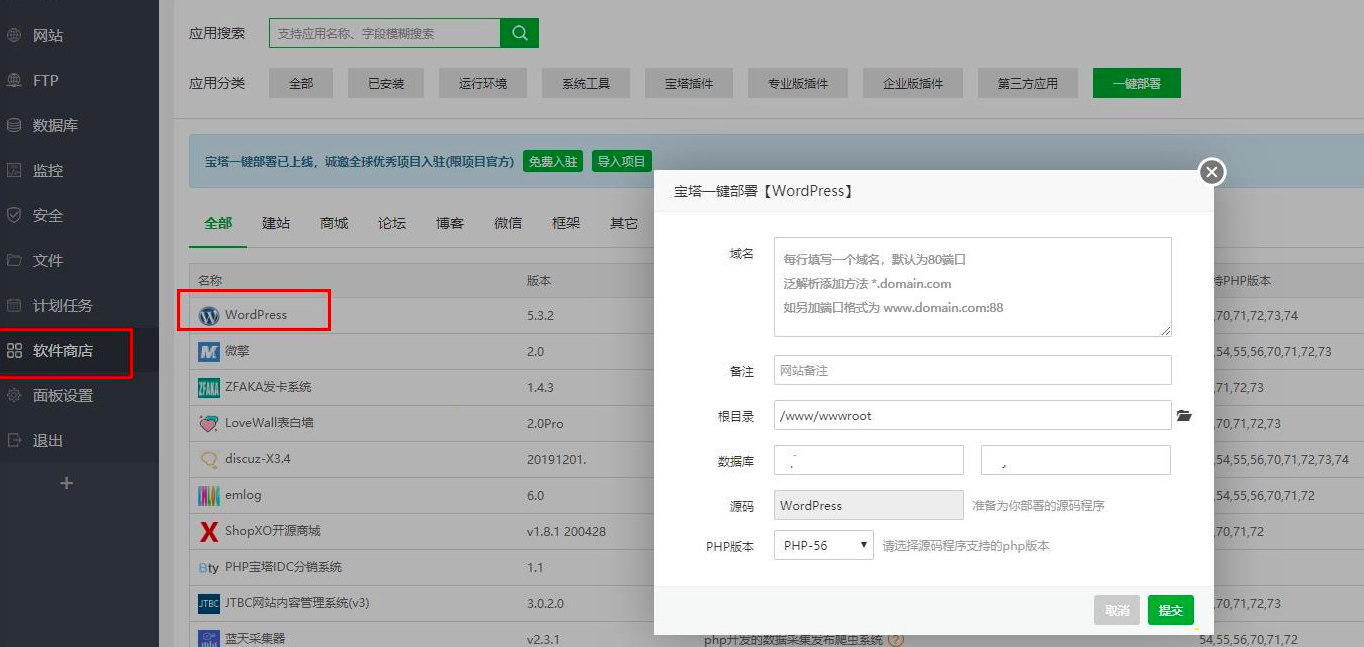
Task: Open 安全 in the sidebar
Action: pyautogui.click(x=48, y=215)
